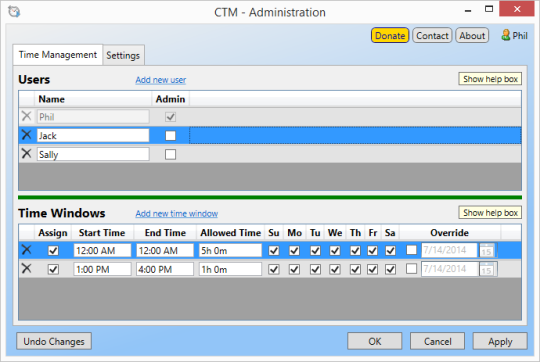Switch to the Time Management tab
This screenshot has width=540, height=362.
tap(58, 55)
